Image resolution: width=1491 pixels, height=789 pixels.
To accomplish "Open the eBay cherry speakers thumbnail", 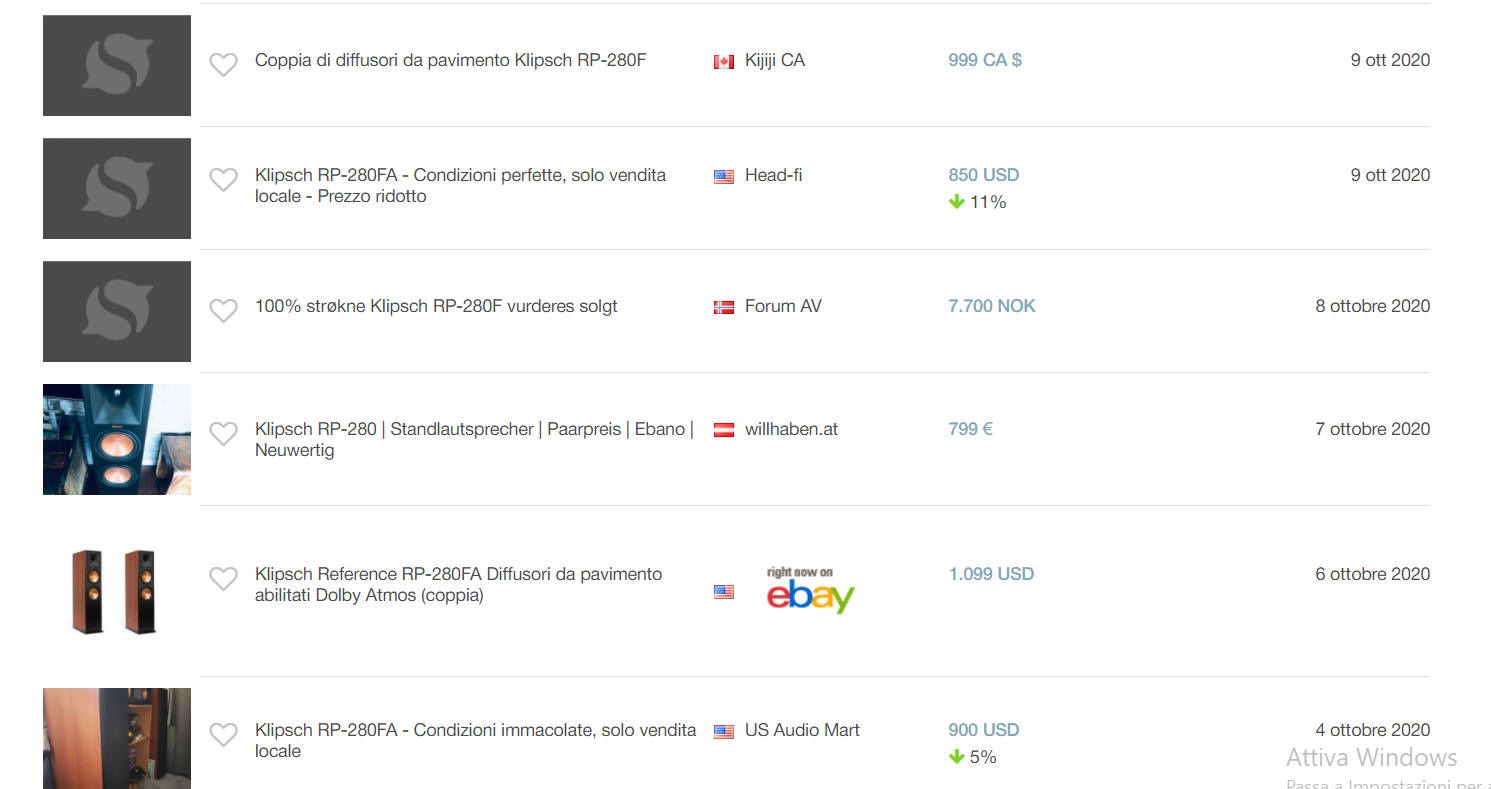I will (x=114, y=590).
